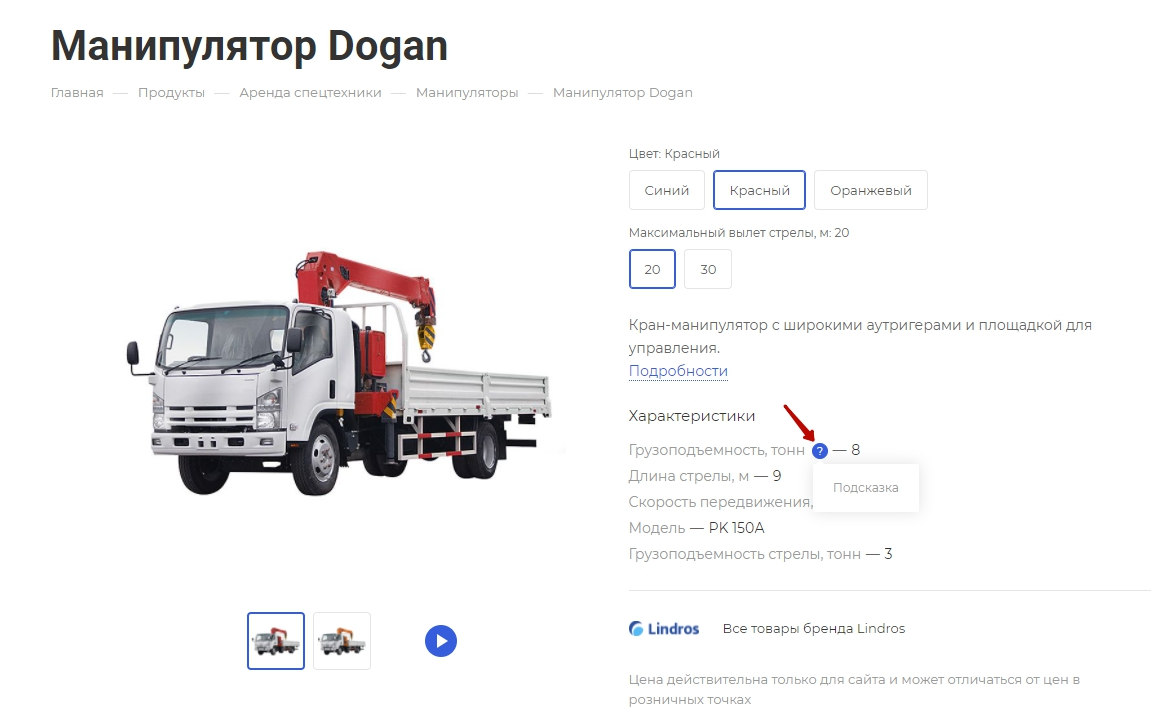Click Грузоподъемность стрелы, тонн — 3 row
Viewport: 1160px width, 726px height.
pyautogui.click(x=760, y=554)
